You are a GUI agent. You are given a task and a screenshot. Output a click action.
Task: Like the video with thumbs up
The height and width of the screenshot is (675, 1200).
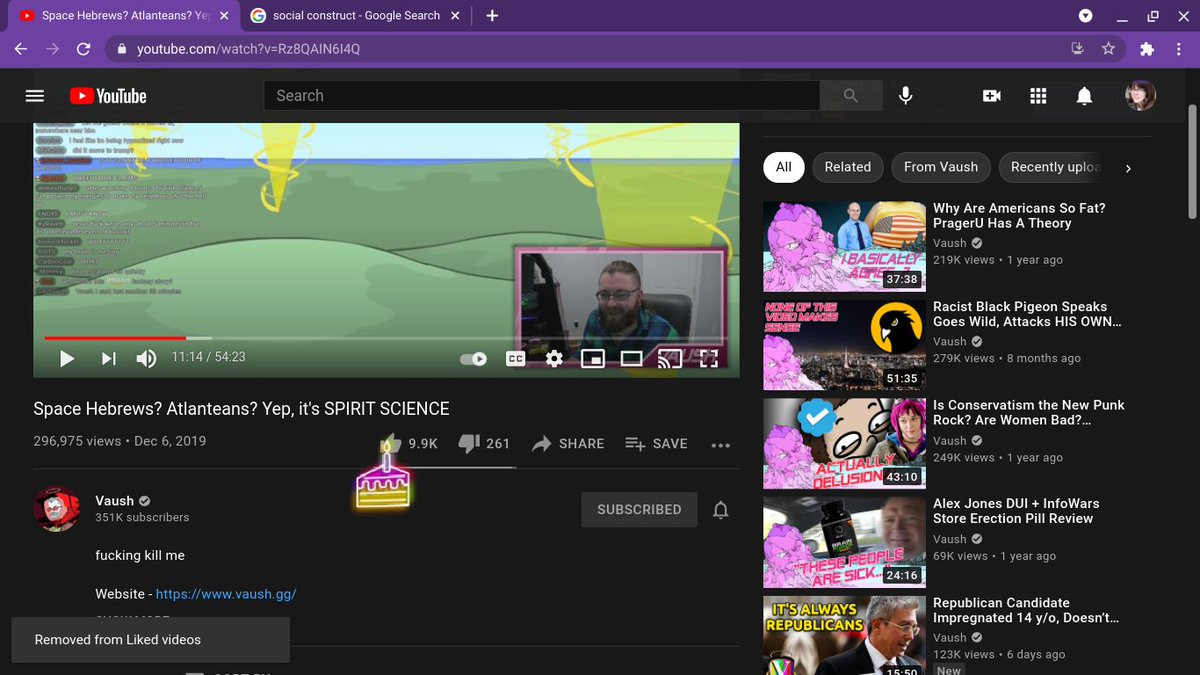[409, 443]
